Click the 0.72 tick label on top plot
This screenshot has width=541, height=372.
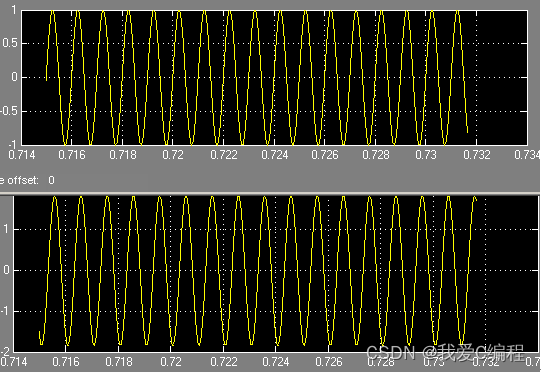[173, 155]
